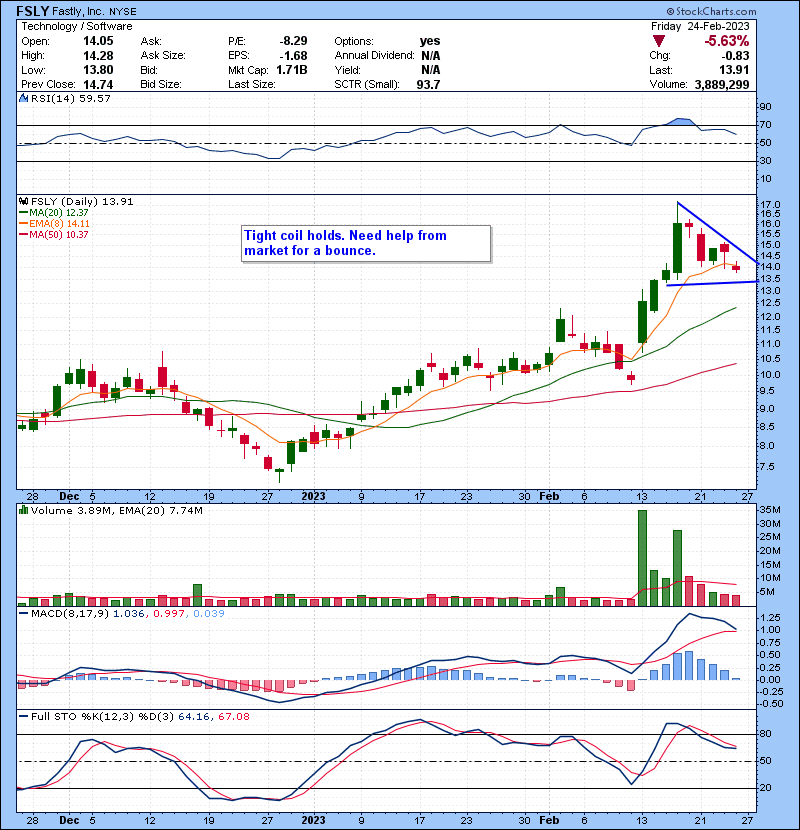The width and height of the screenshot is (800, 830).
Task: Select the Prev Close value 14.74
Action: (98, 84)
